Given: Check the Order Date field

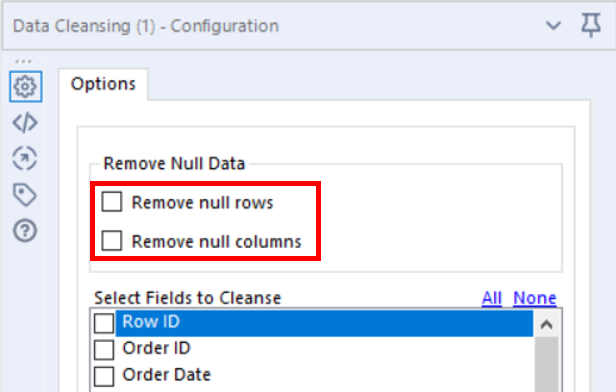Looking at the screenshot, I should click(104, 376).
